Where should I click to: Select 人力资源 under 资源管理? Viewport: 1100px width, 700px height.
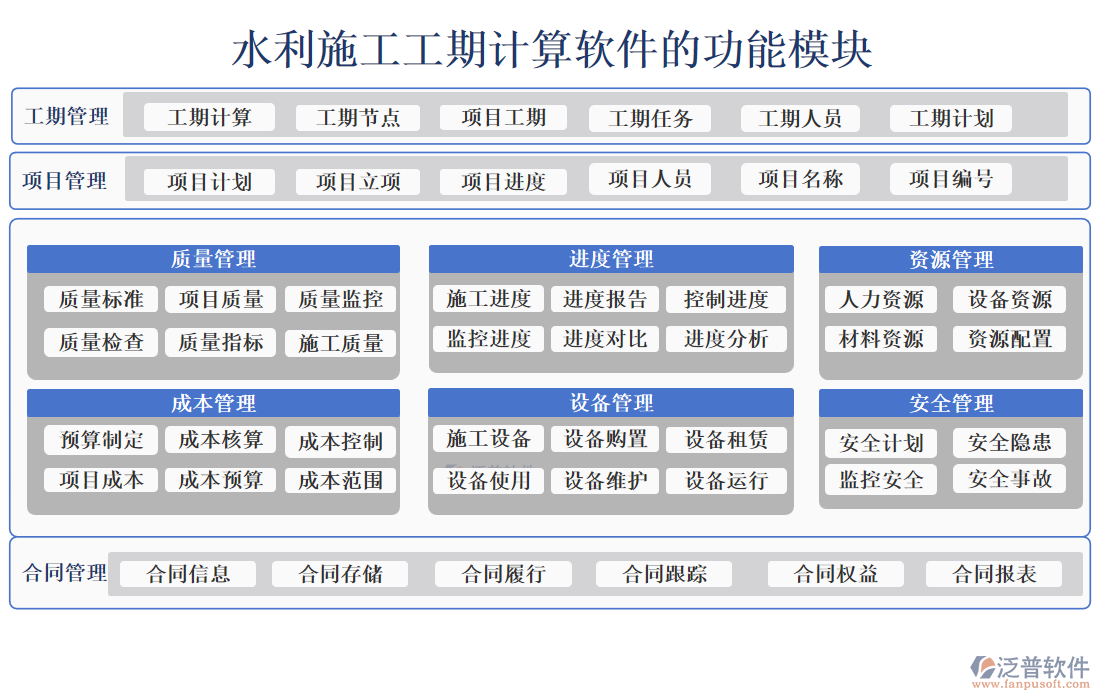coord(879,299)
